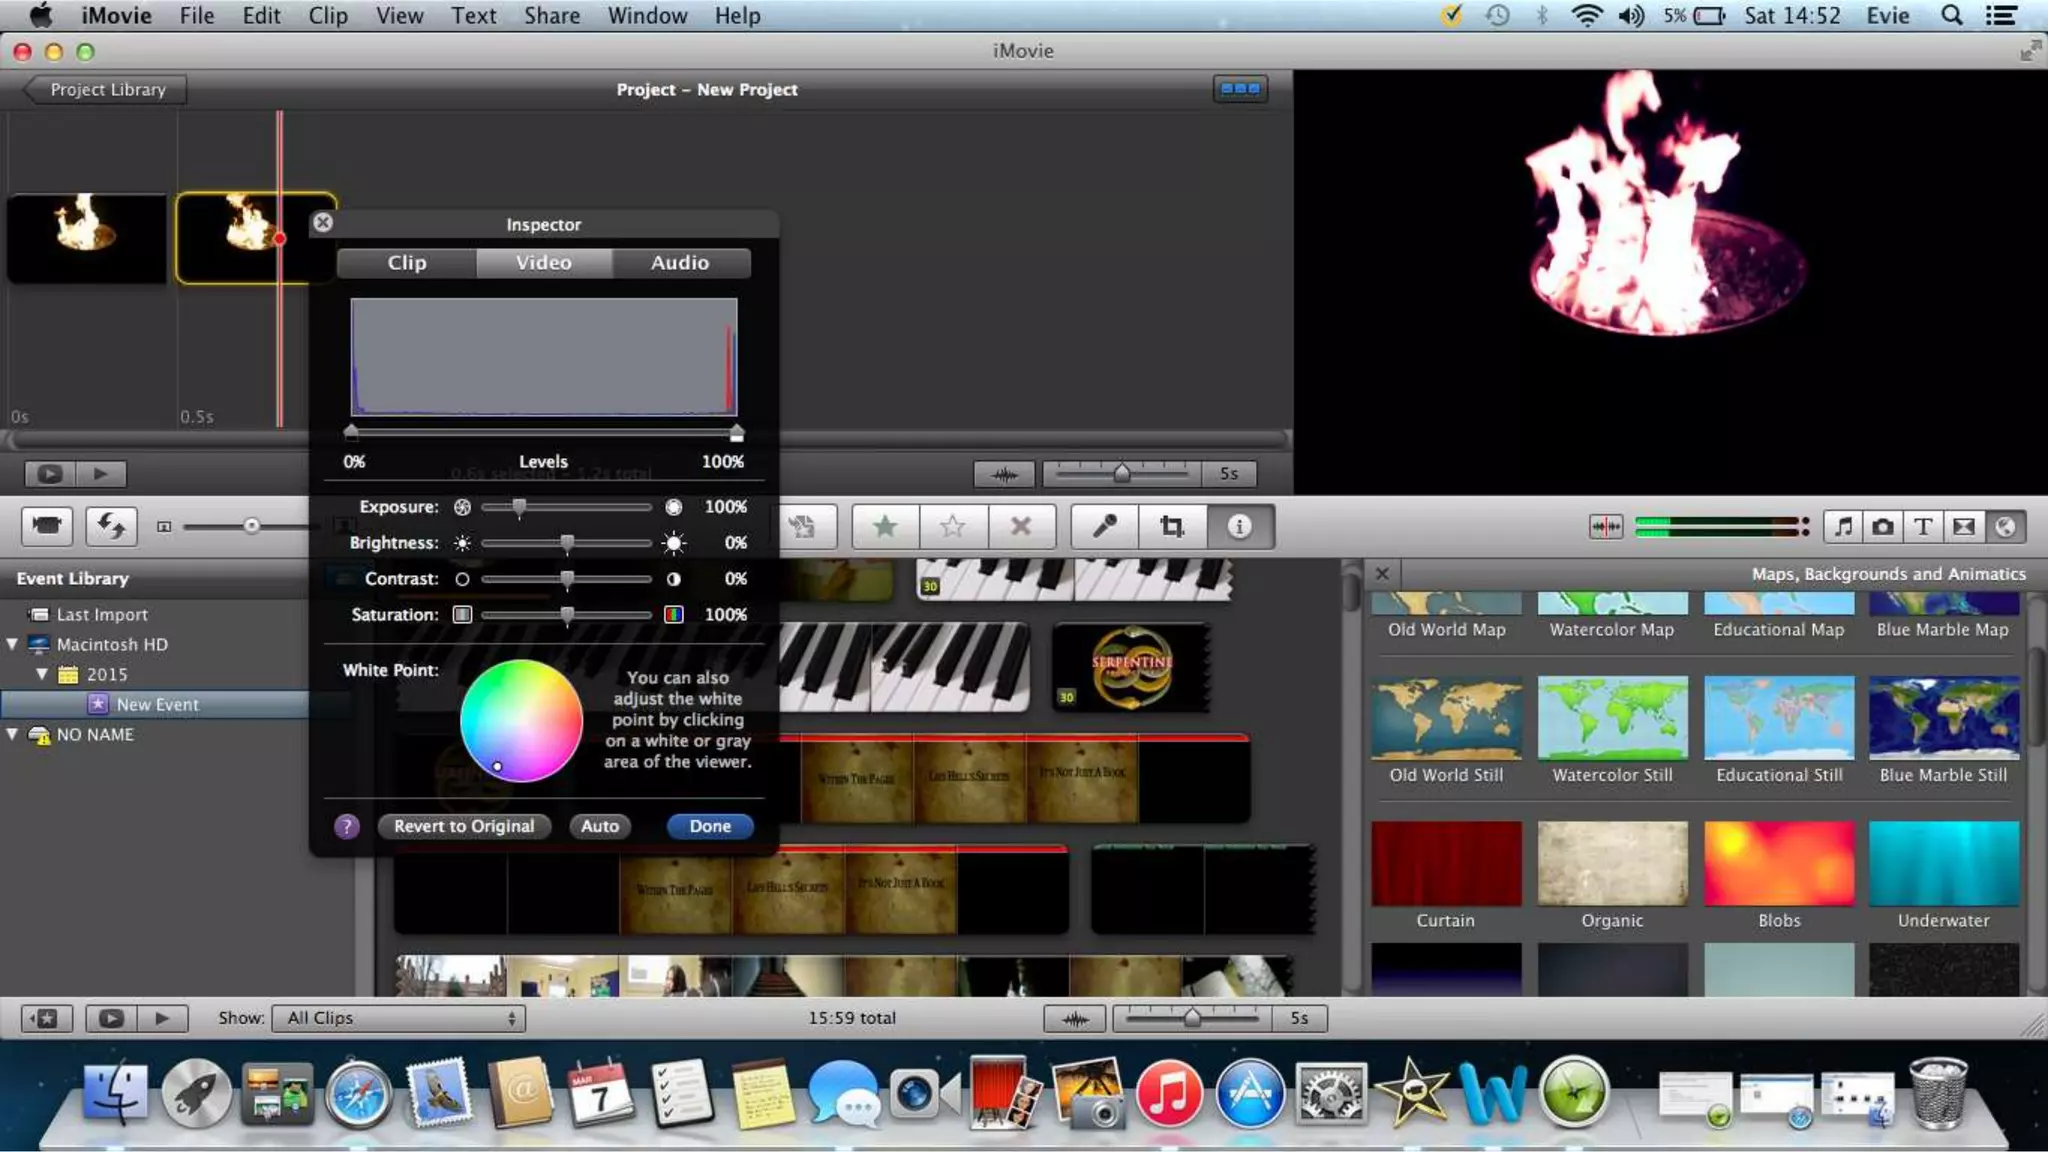Viewport: 2048px width, 1152px height.
Task: Open the voiceover microphone tool
Action: coord(1104,526)
